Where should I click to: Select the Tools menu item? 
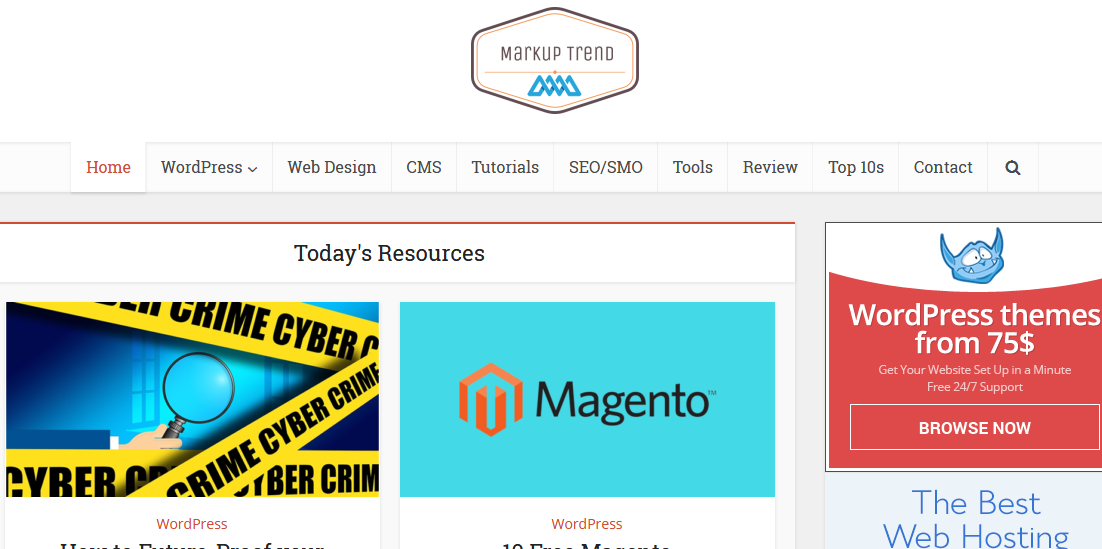tap(692, 167)
